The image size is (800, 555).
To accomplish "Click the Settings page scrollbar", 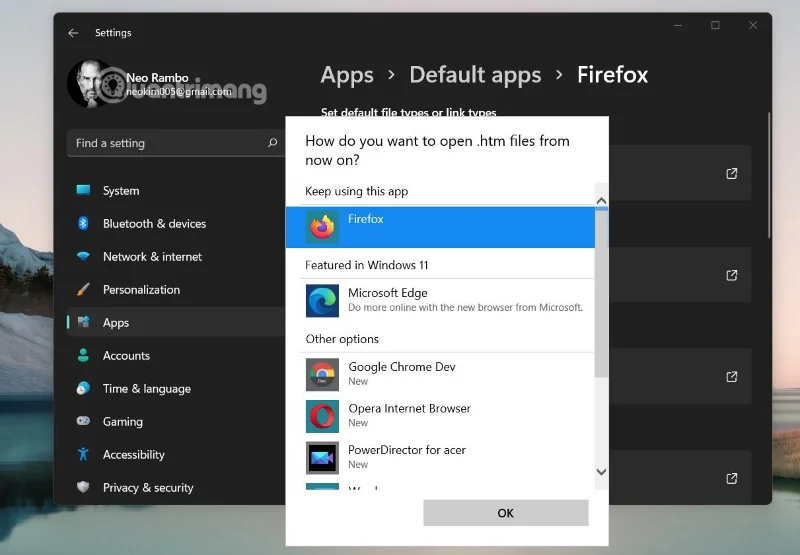I will pyautogui.click(x=769, y=175).
